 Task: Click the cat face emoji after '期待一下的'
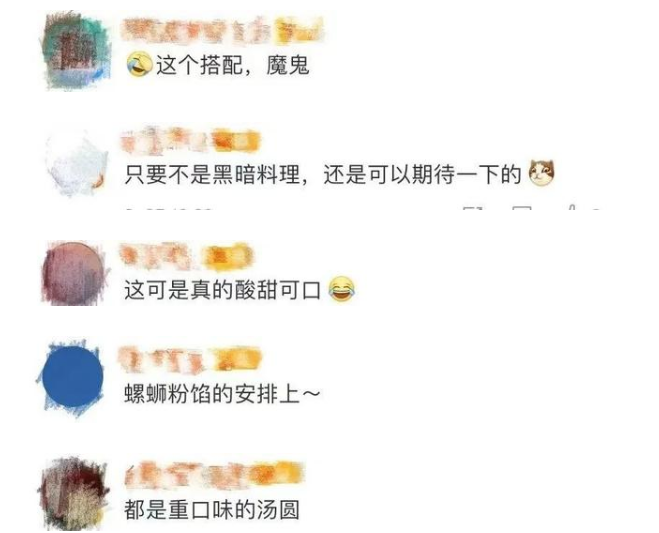(x=542, y=173)
